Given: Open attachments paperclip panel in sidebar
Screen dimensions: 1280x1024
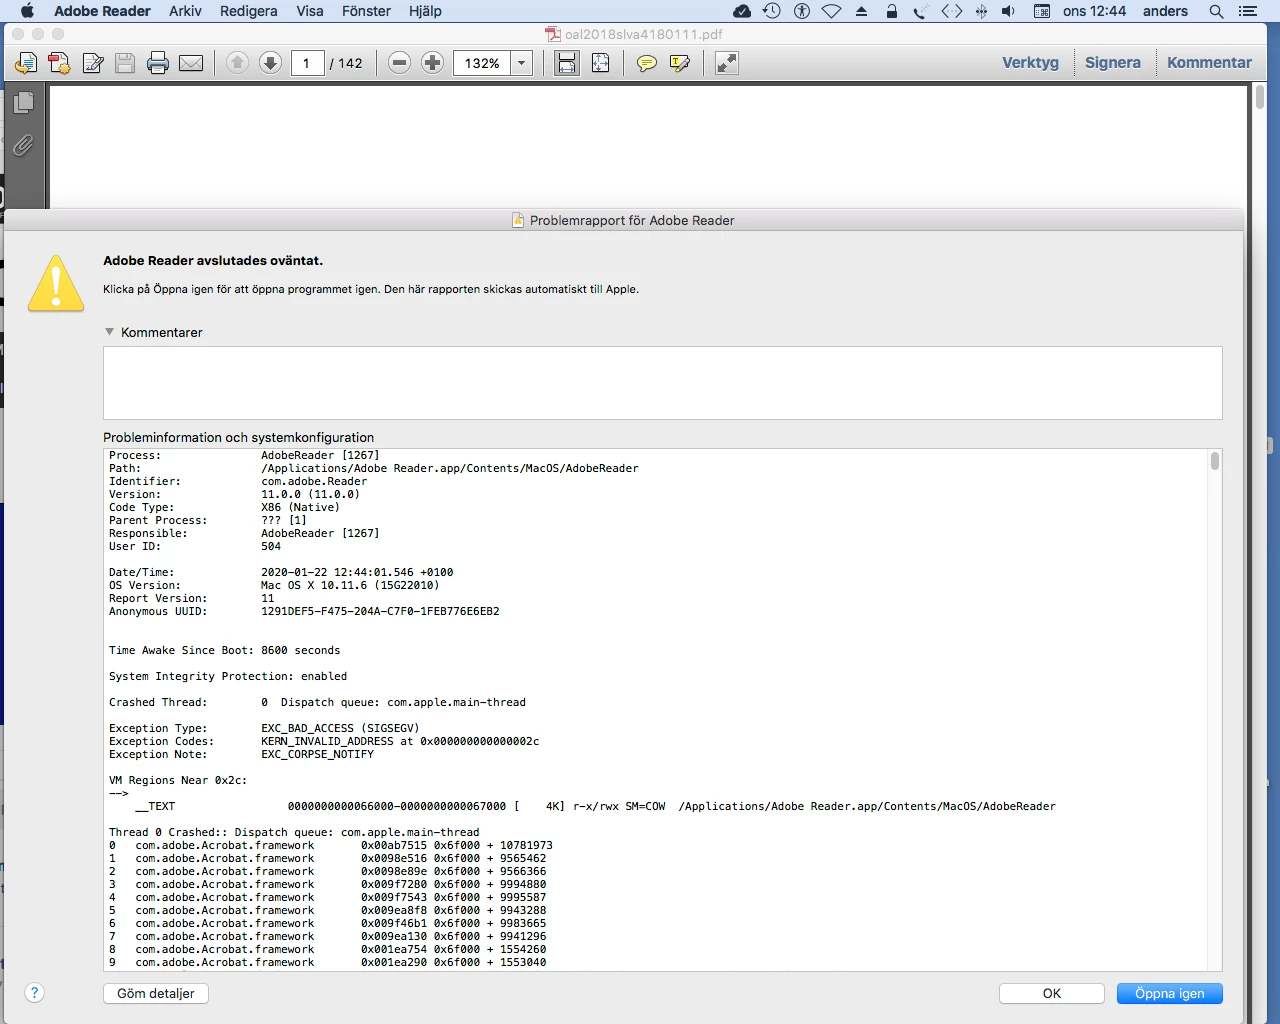Looking at the screenshot, I should coord(24,145).
